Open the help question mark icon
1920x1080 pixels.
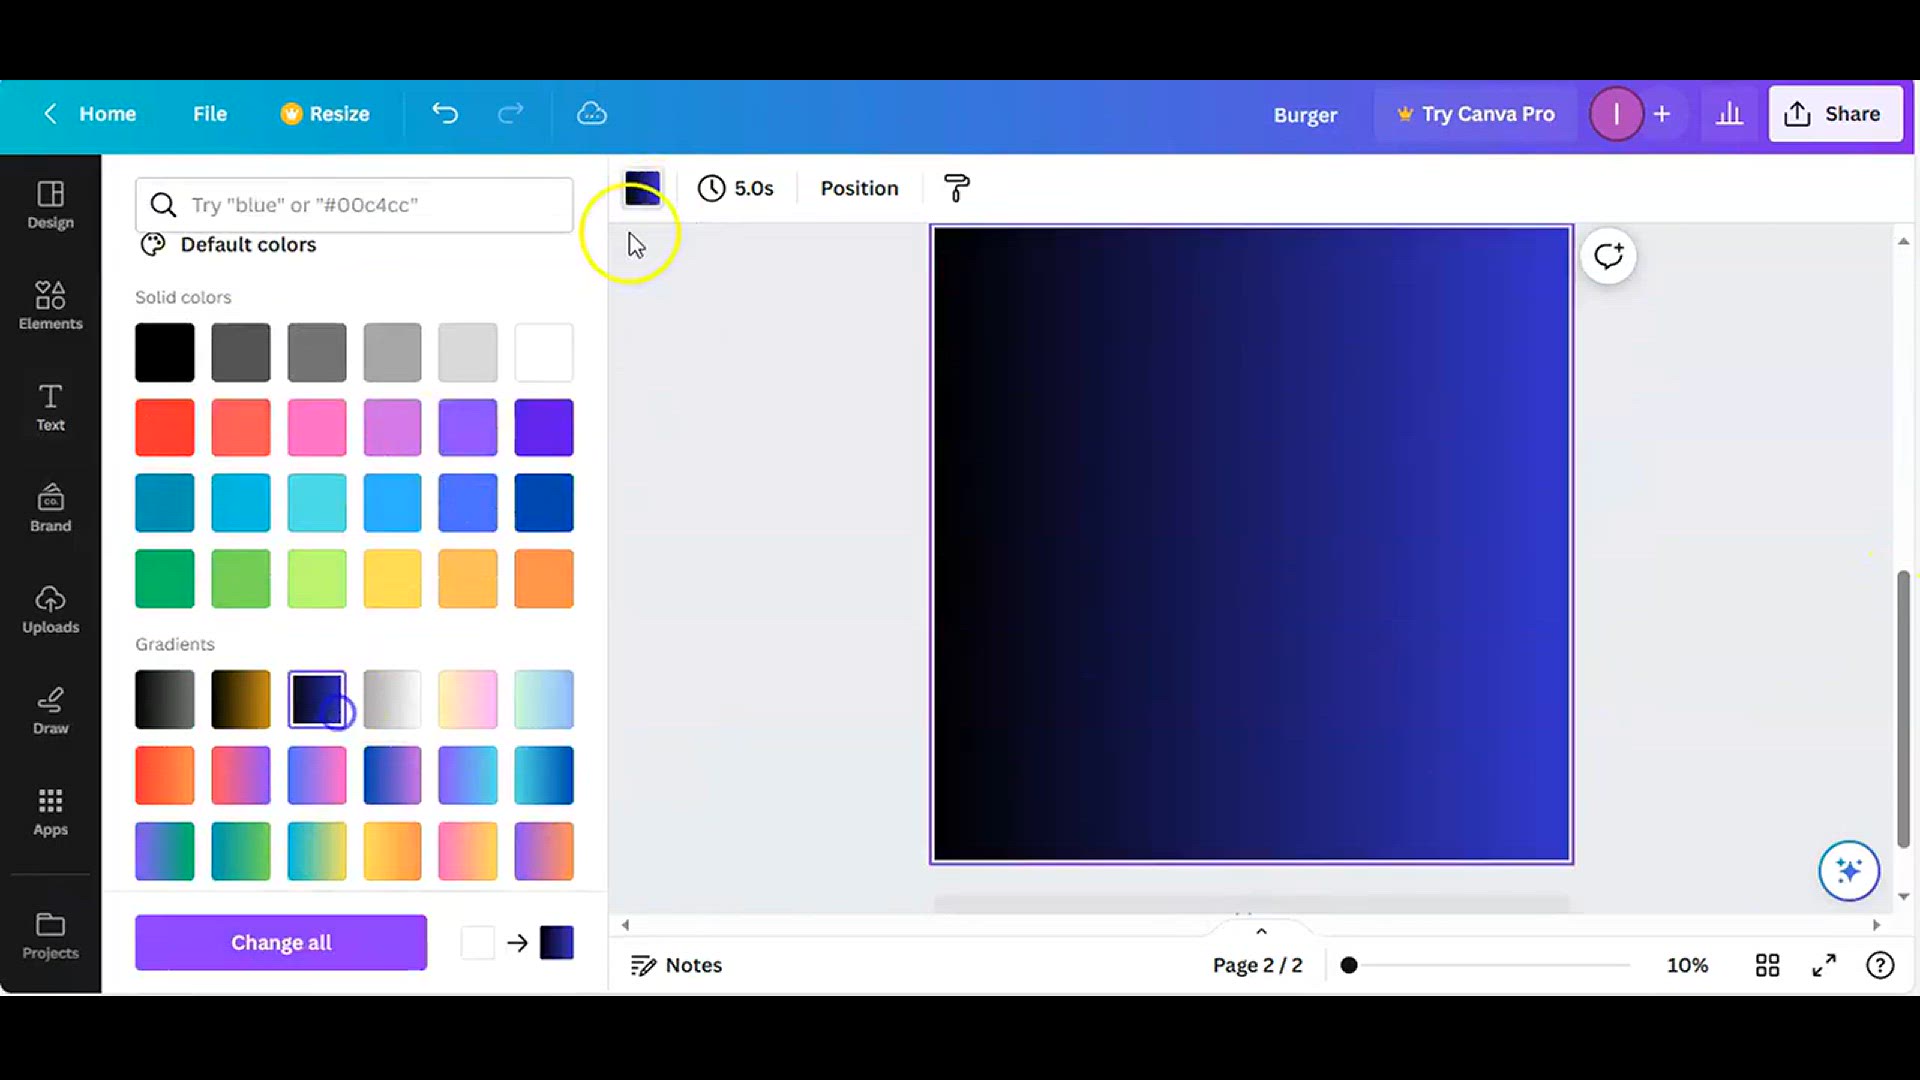coord(1880,965)
